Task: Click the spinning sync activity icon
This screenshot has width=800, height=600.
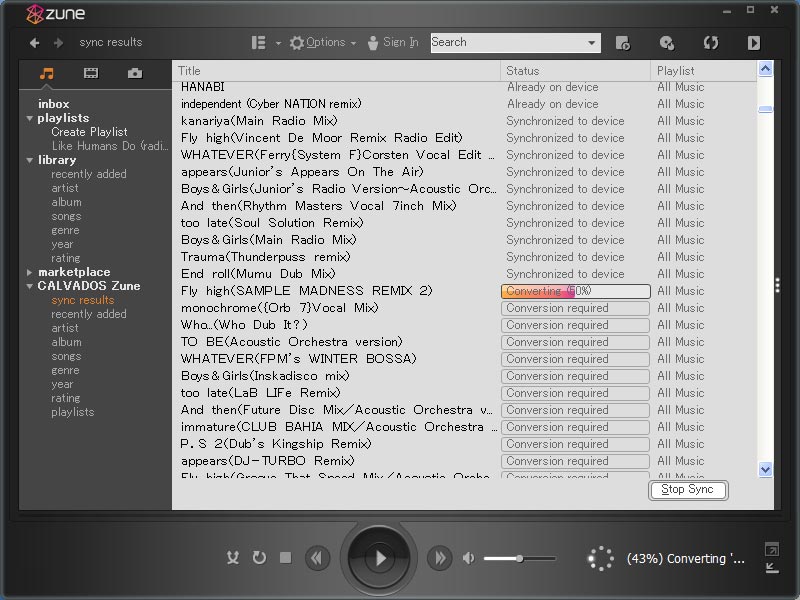Action: tap(601, 559)
